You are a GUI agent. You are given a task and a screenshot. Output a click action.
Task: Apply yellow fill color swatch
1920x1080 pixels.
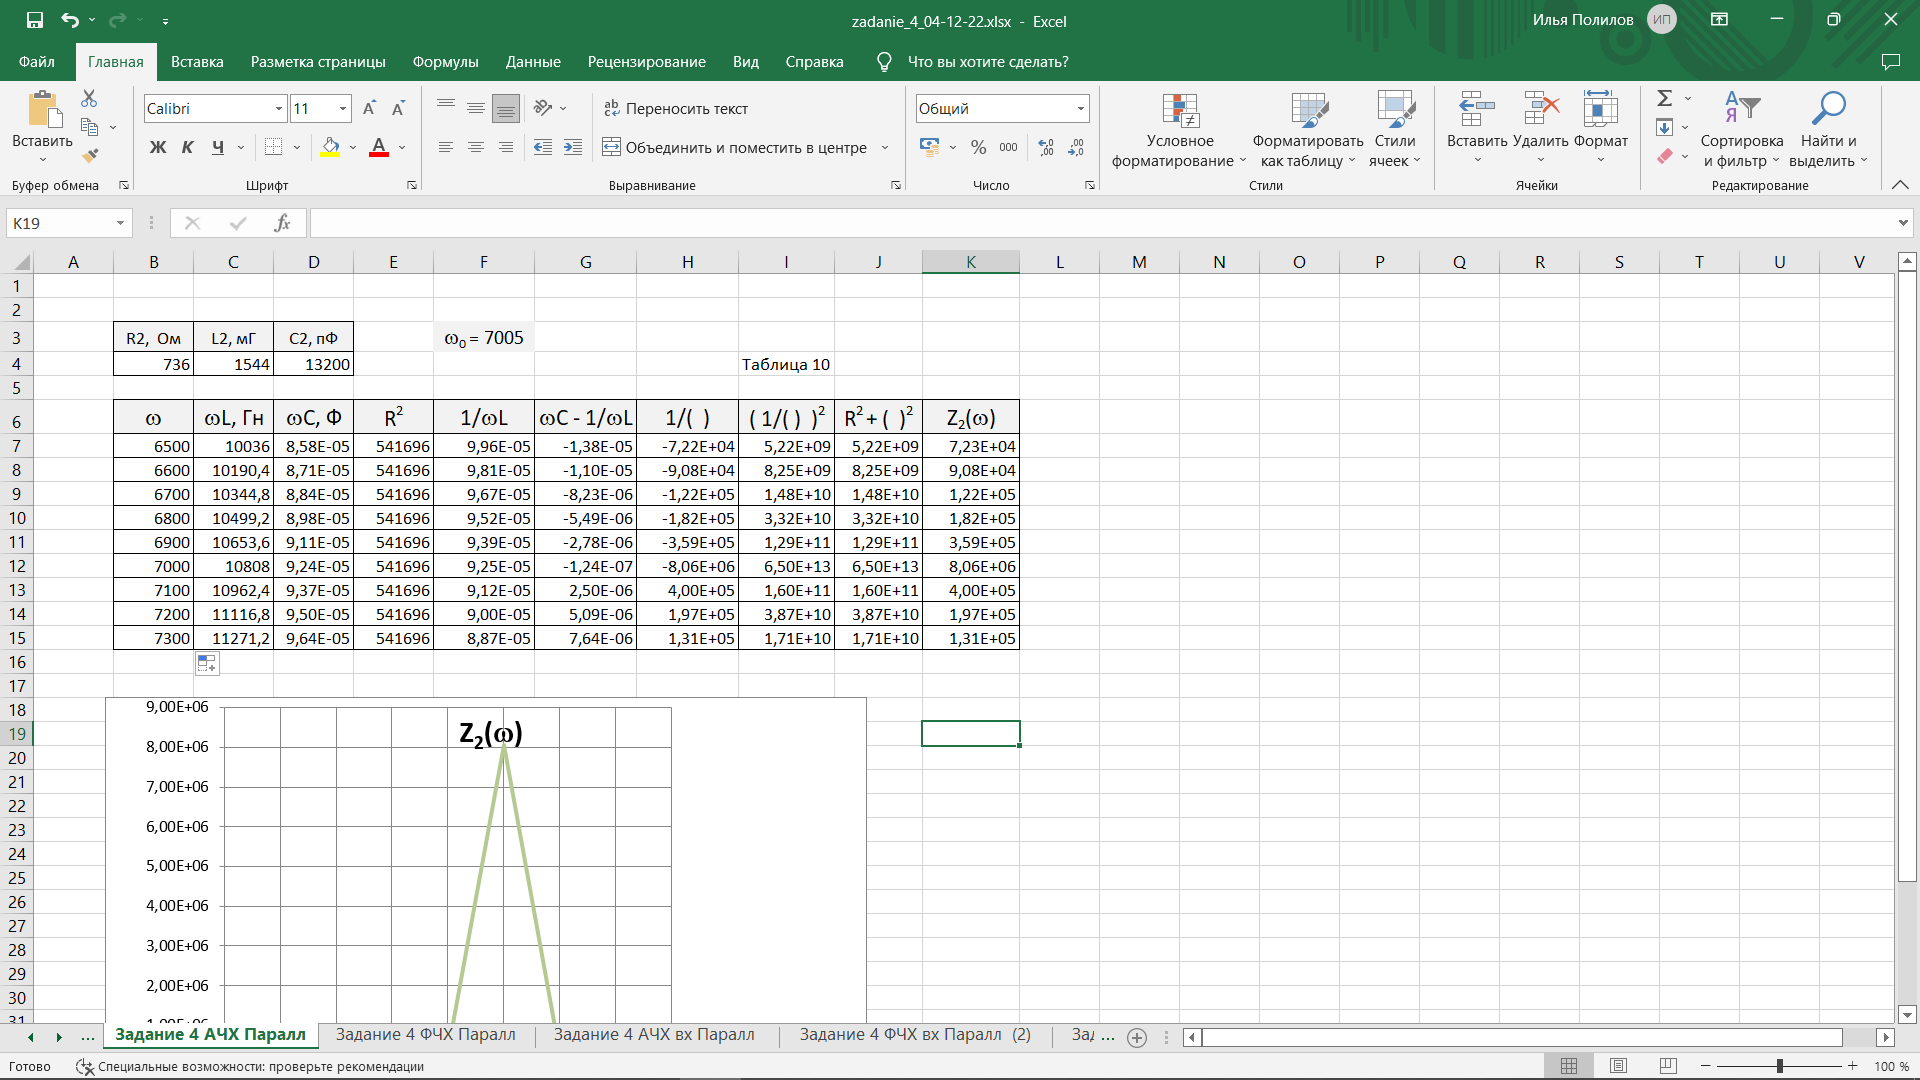[x=330, y=147]
